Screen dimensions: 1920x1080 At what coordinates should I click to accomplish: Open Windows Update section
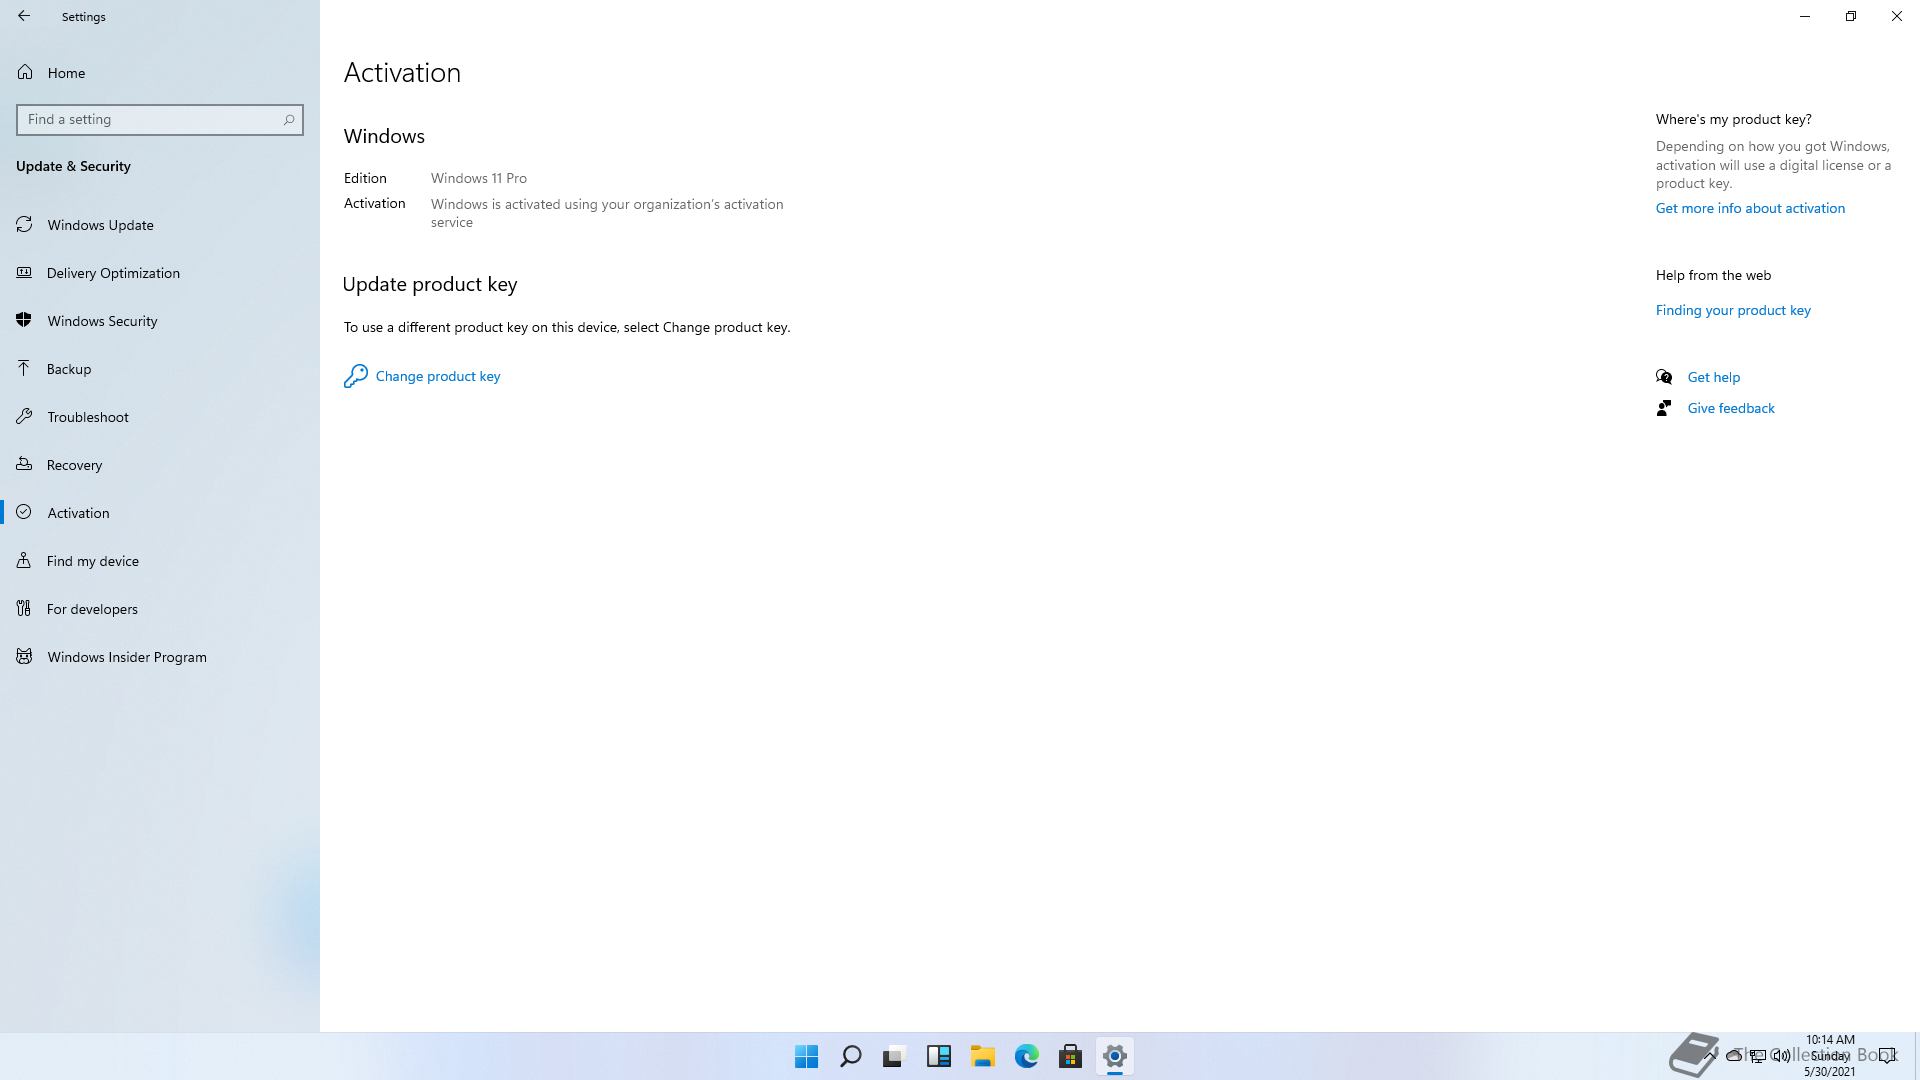[x=160, y=225]
